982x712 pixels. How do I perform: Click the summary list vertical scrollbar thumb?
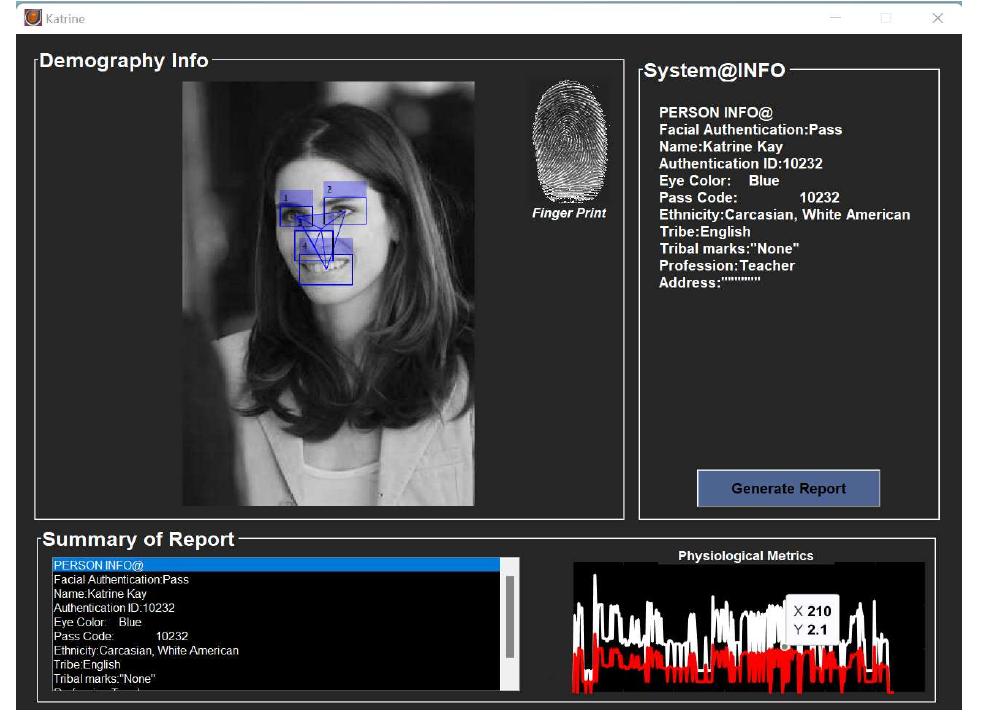(x=510, y=617)
